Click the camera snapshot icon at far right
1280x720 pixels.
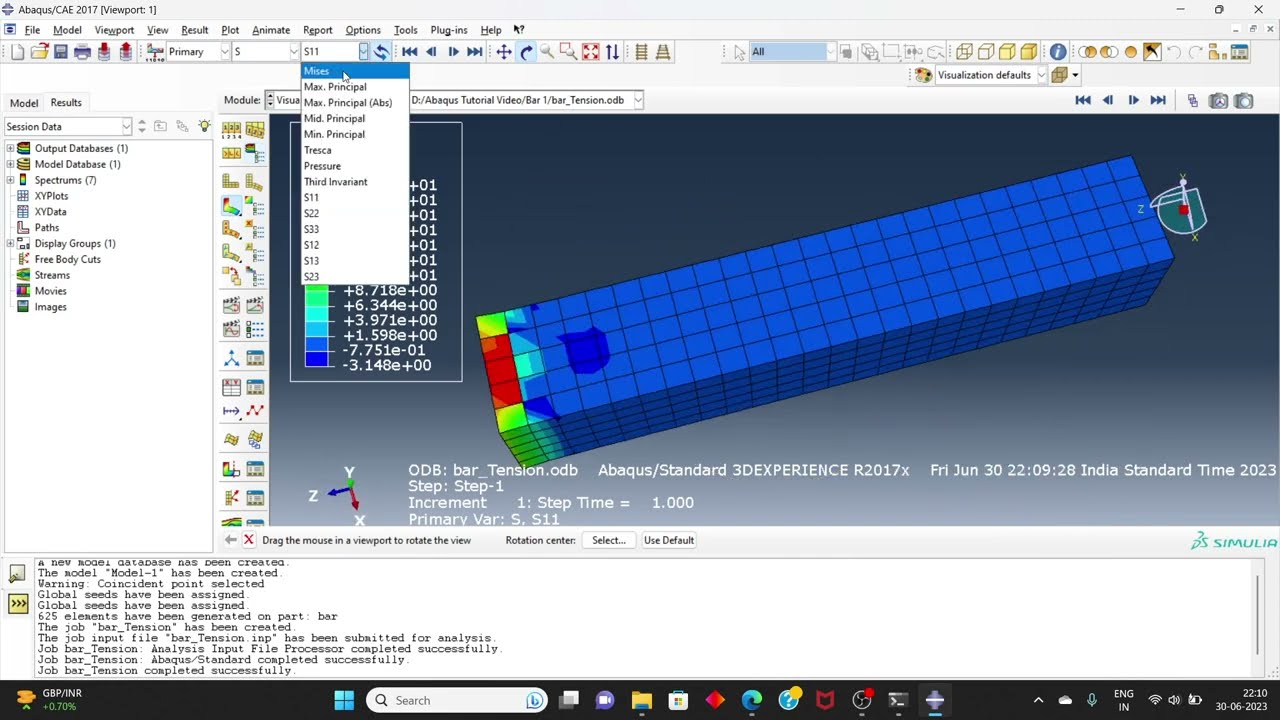[1243, 100]
